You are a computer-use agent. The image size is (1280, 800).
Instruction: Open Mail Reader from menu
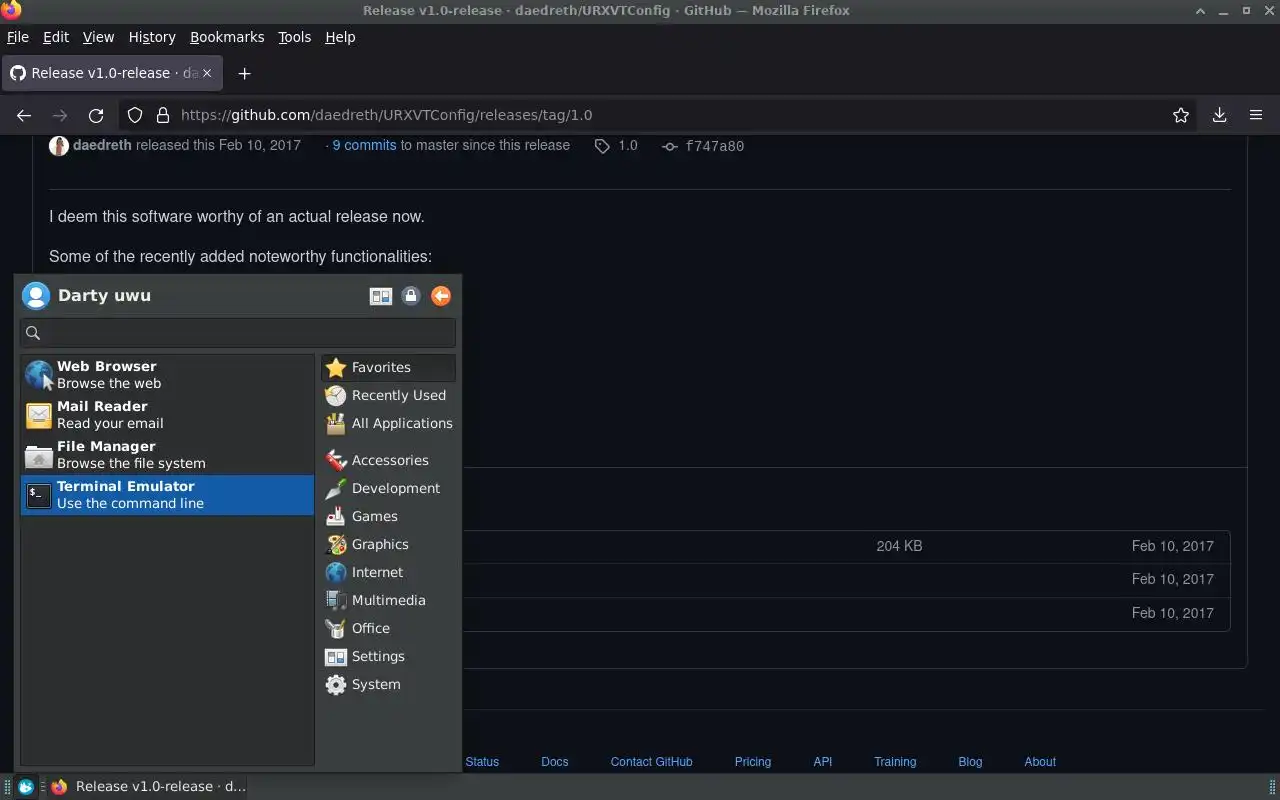tap(167, 415)
